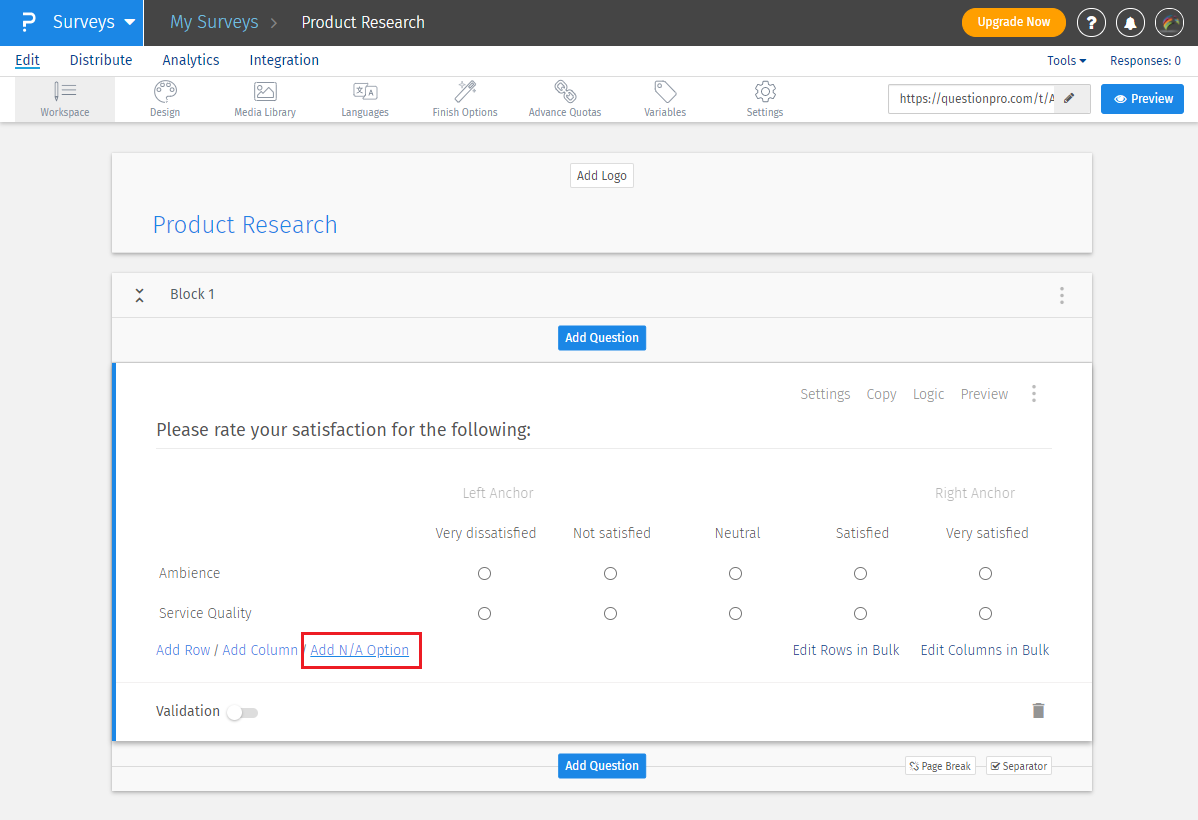1198x820 pixels.
Task: Open the Tools dropdown menu
Action: (1066, 60)
